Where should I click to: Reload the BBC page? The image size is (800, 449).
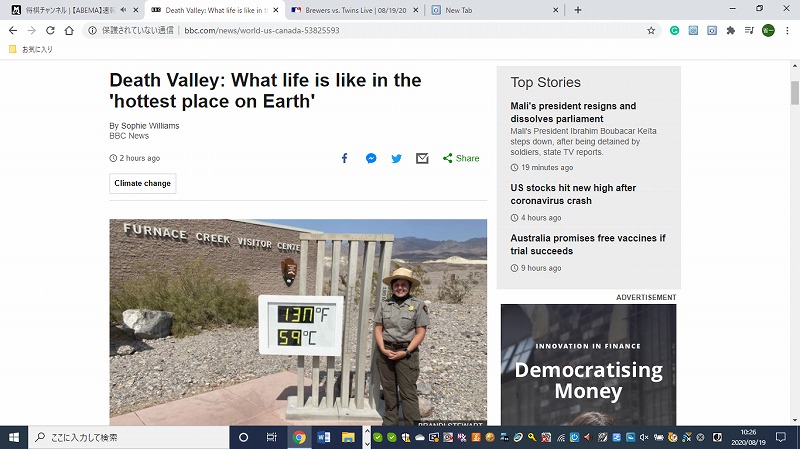50,31
